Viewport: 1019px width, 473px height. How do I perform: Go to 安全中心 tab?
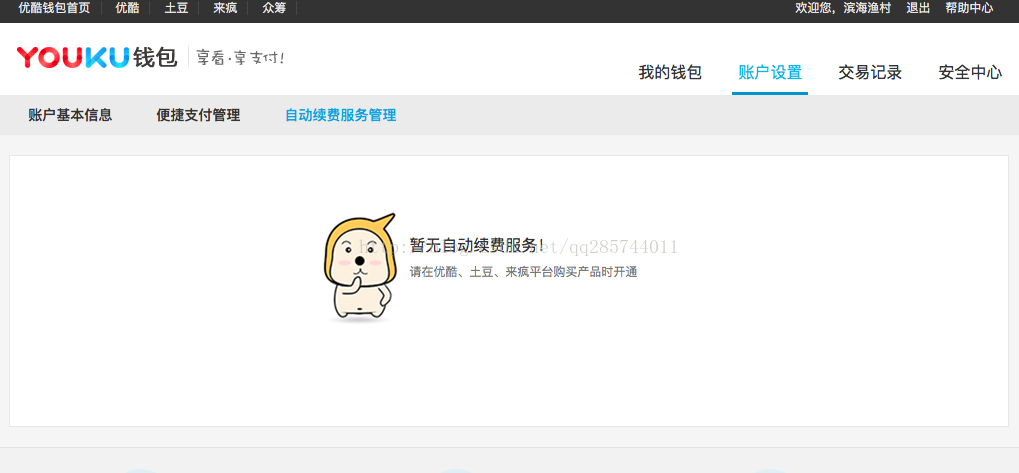tap(970, 72)
